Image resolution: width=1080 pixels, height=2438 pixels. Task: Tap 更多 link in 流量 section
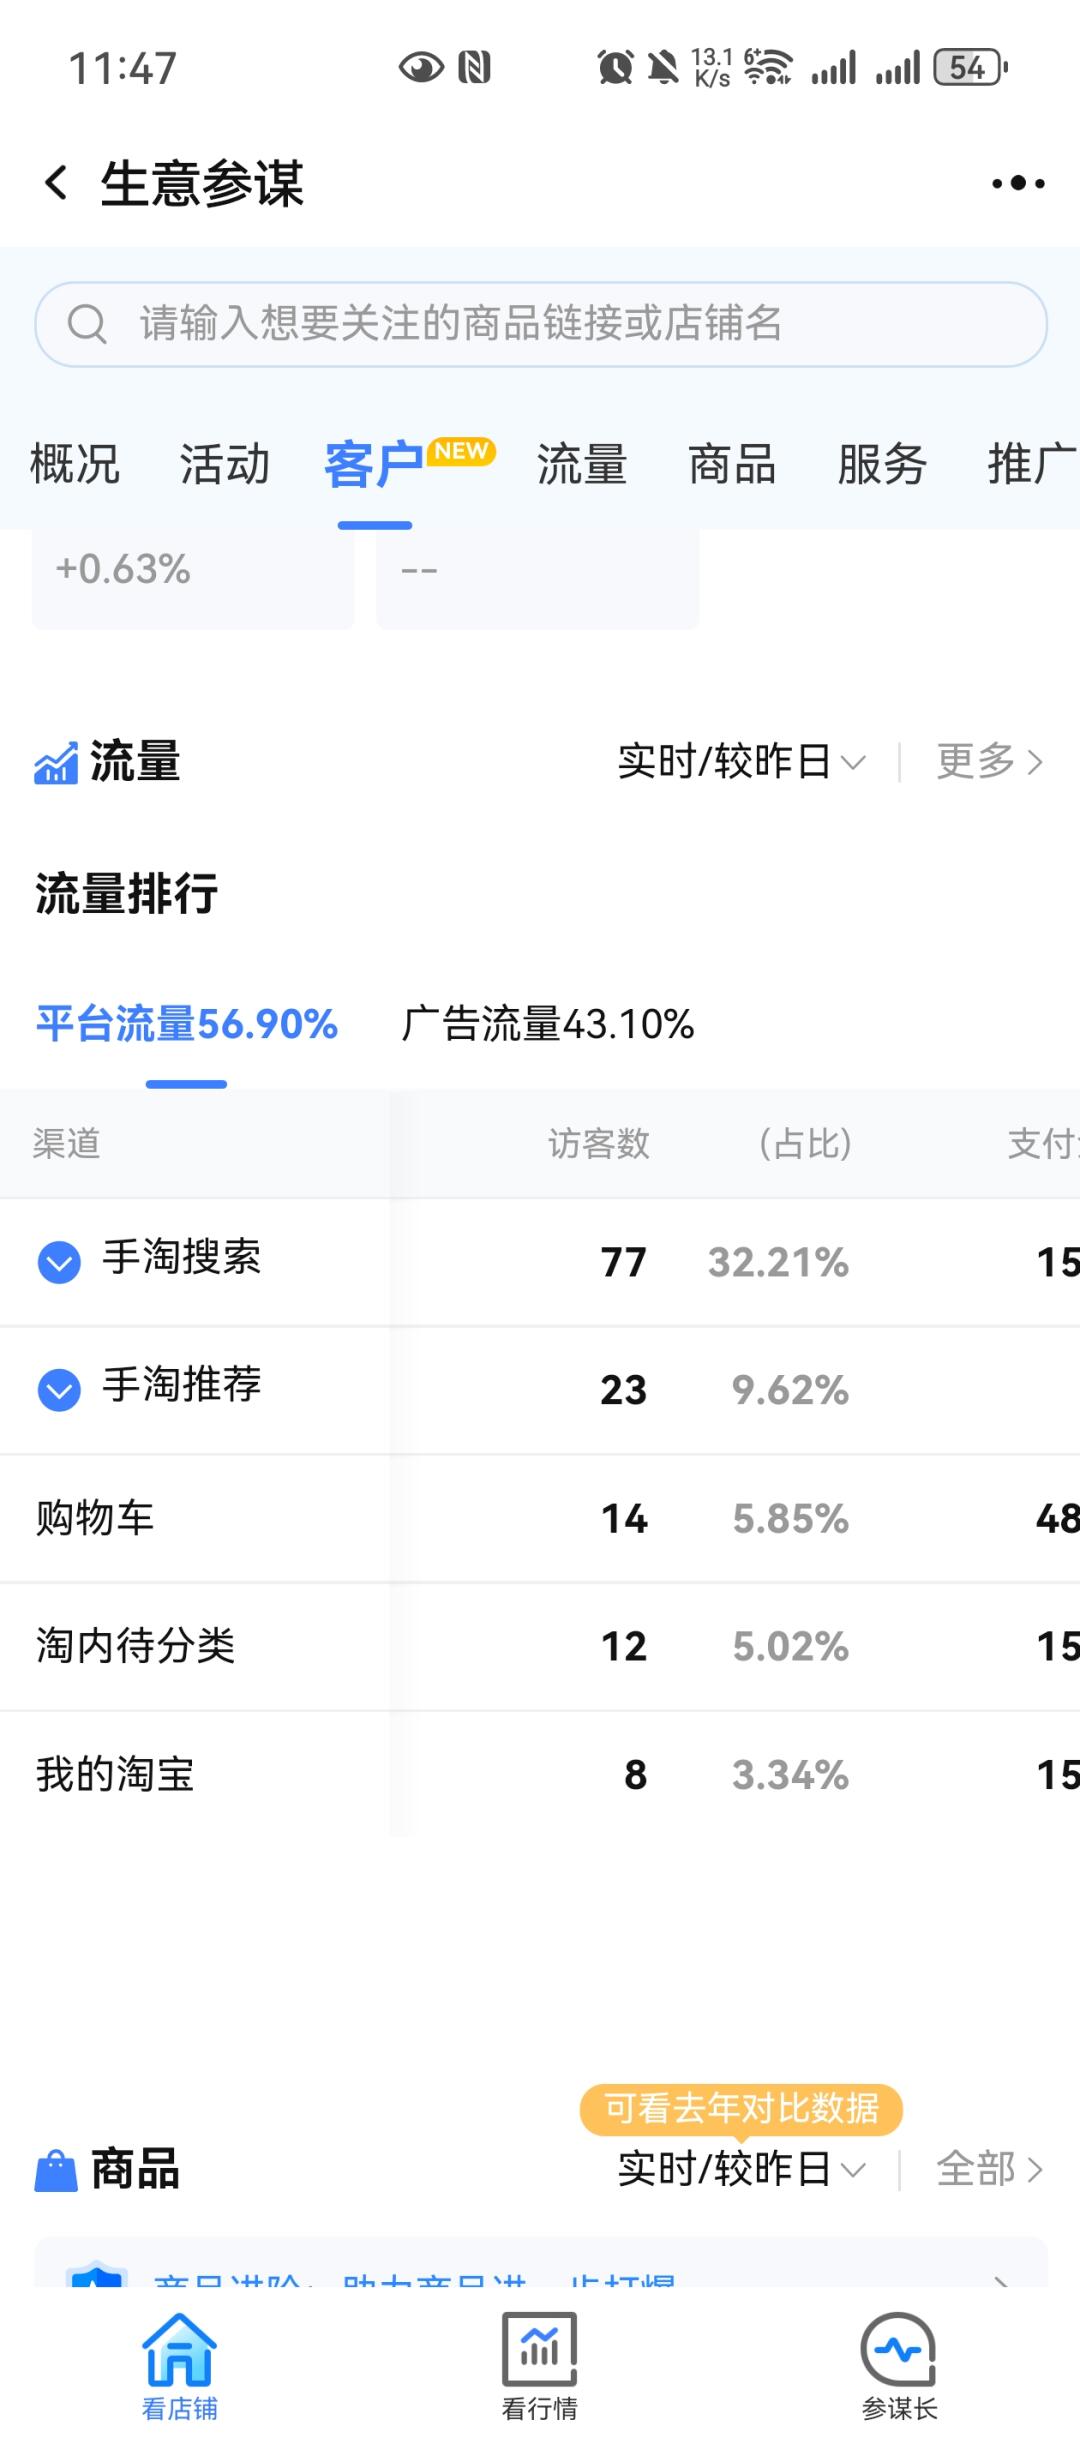pos(989,762)
